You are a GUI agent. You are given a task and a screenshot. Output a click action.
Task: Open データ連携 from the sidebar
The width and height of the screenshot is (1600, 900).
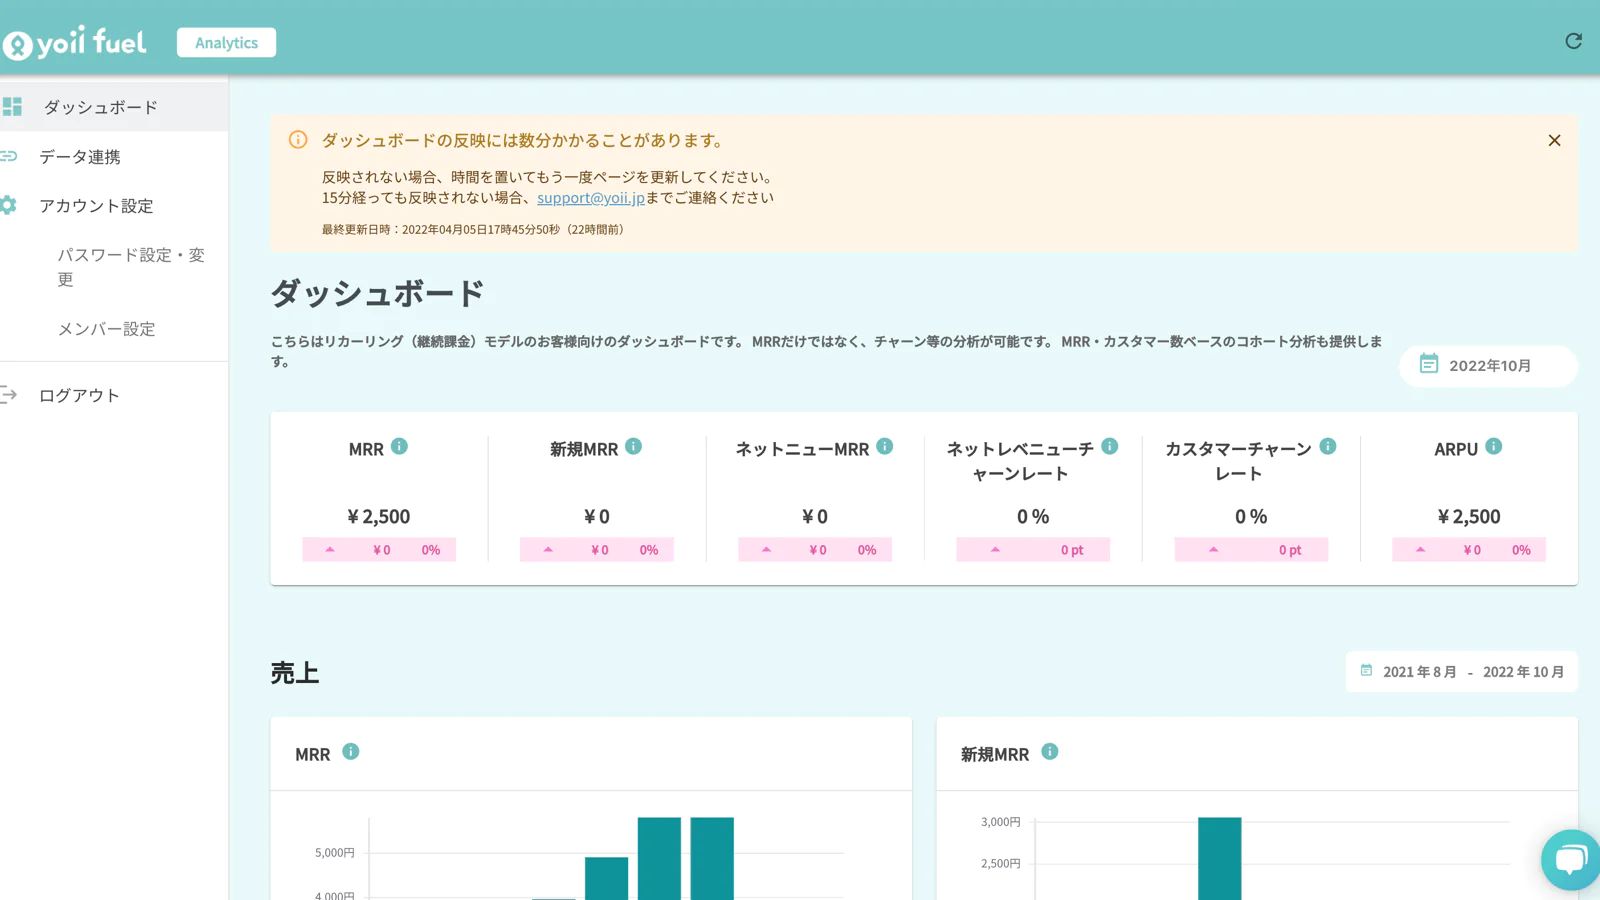pos(80,157)
